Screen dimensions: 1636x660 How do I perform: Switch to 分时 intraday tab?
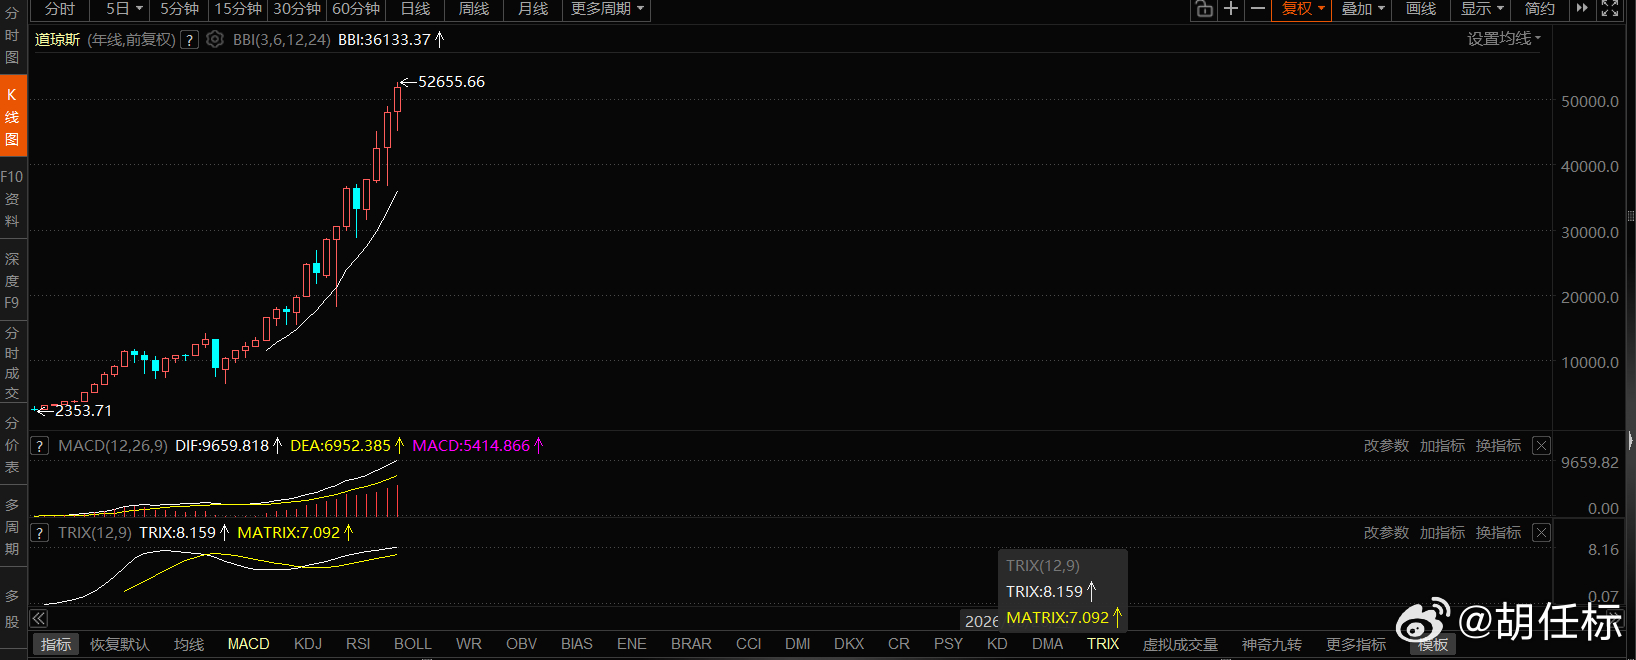[60, 9]
